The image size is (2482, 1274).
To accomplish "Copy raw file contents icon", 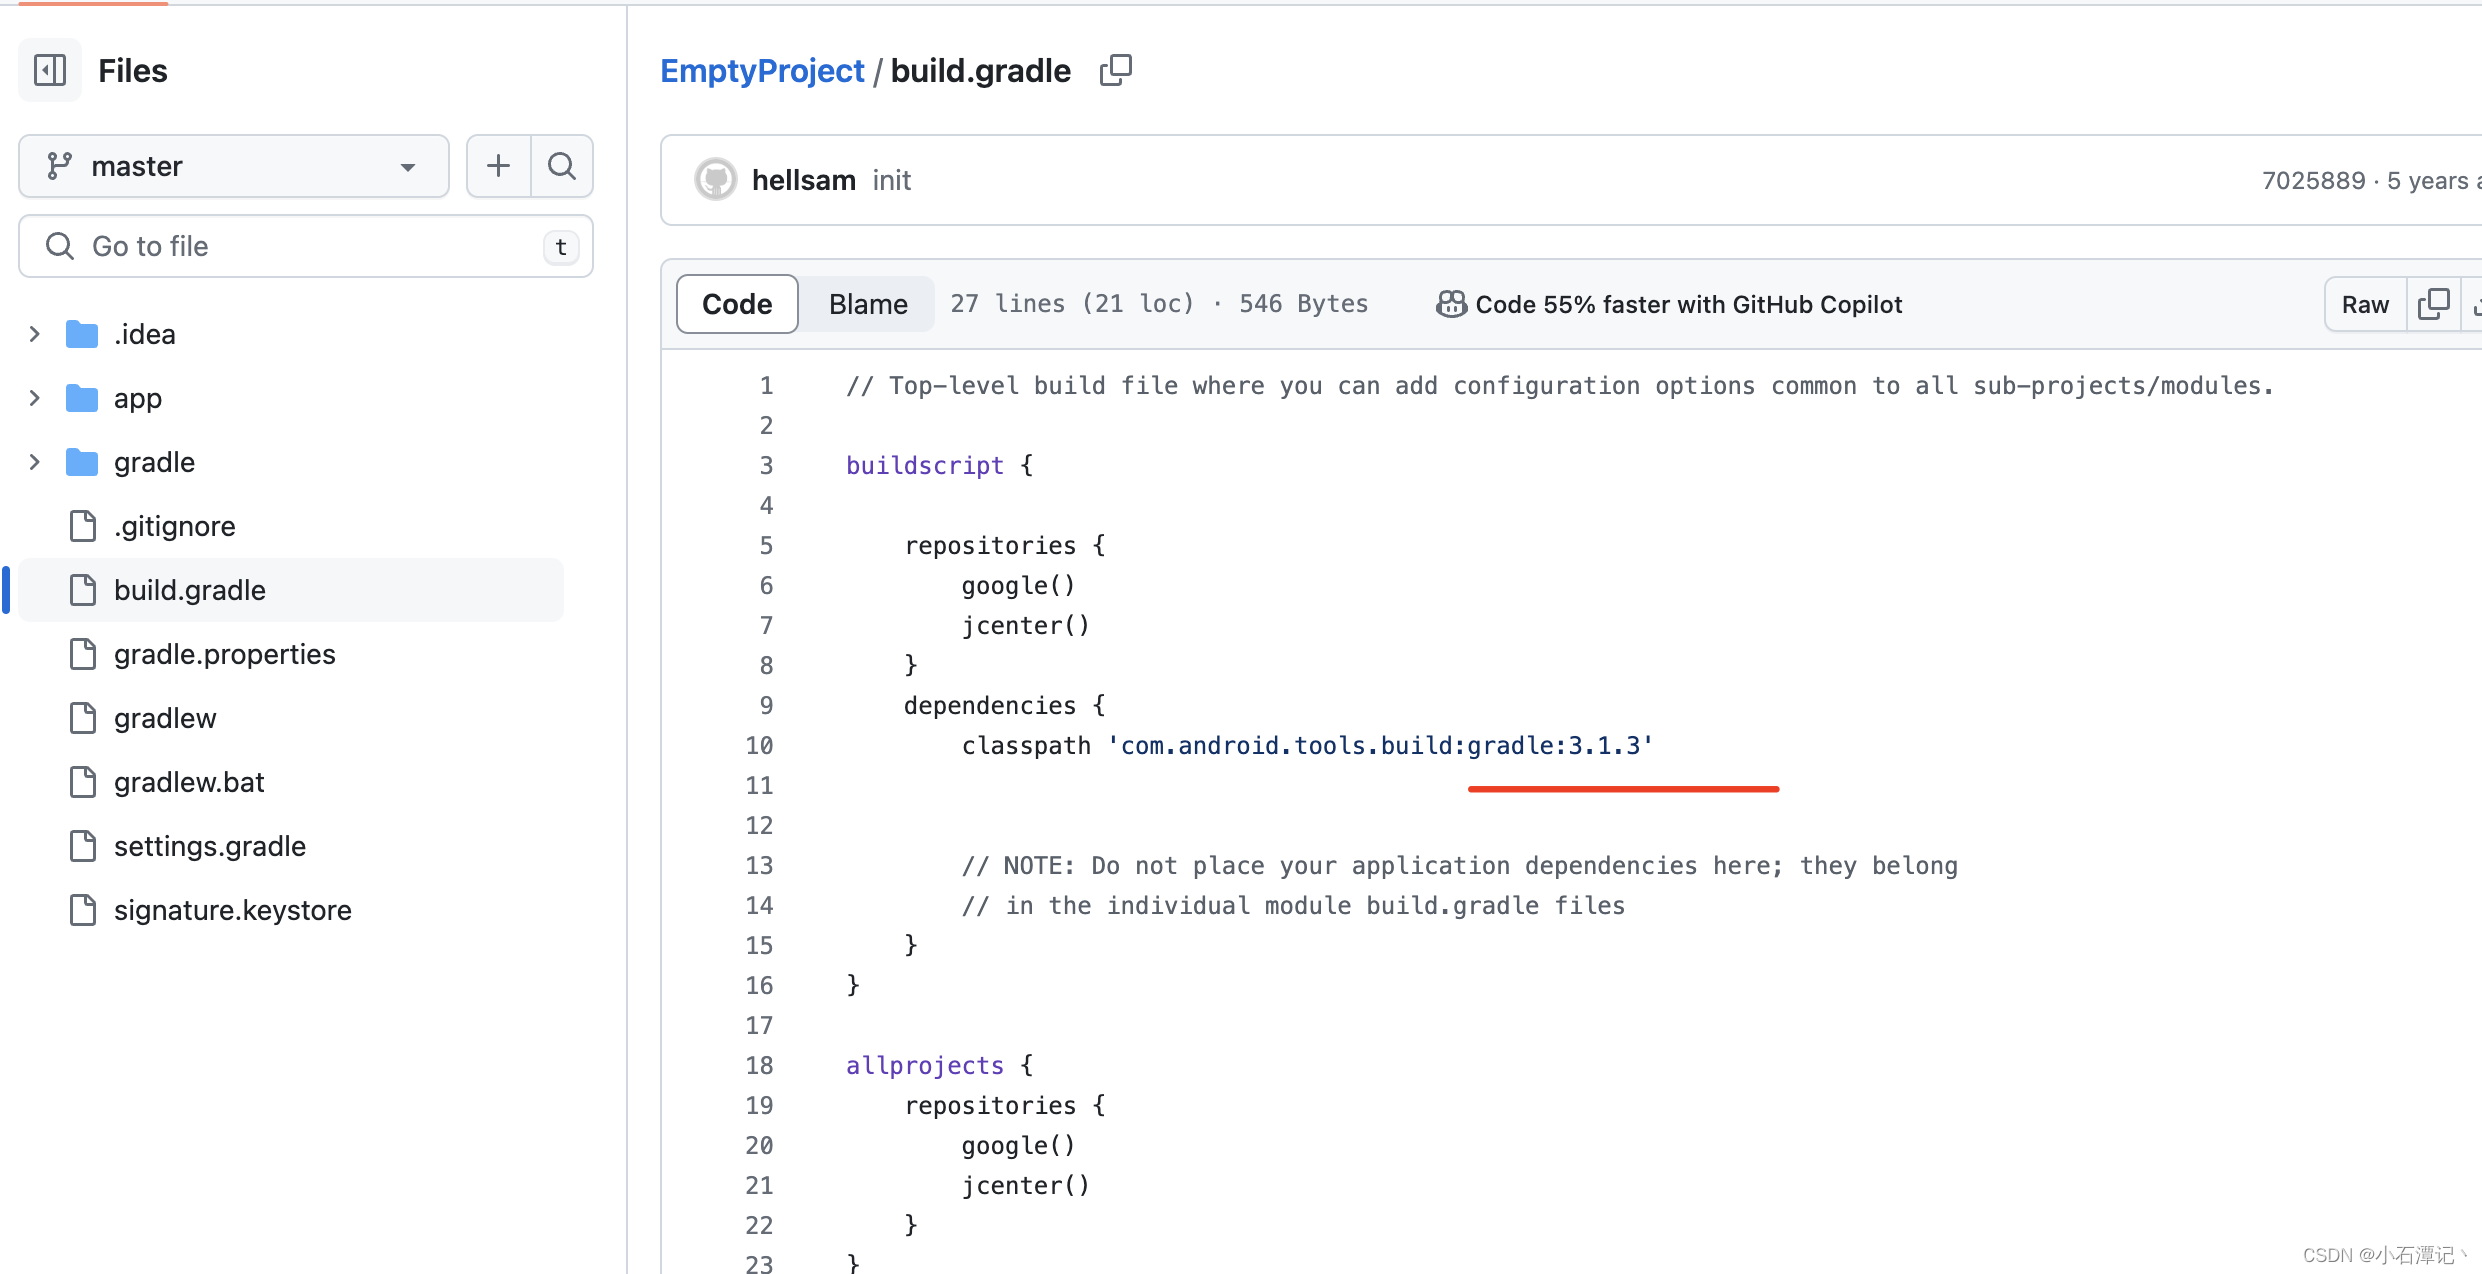I will (x=2432, y=304).
